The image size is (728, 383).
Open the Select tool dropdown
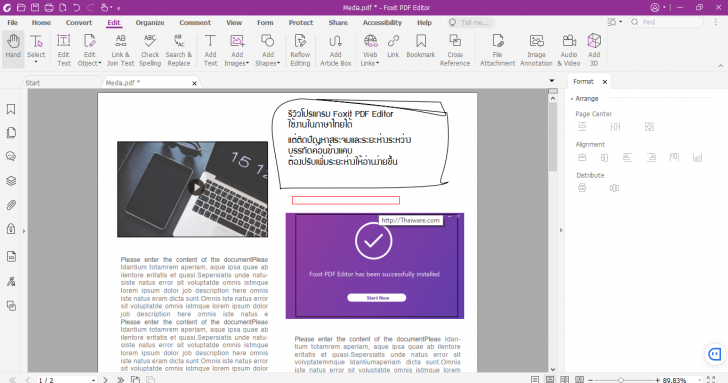click(x=36, y=62)
